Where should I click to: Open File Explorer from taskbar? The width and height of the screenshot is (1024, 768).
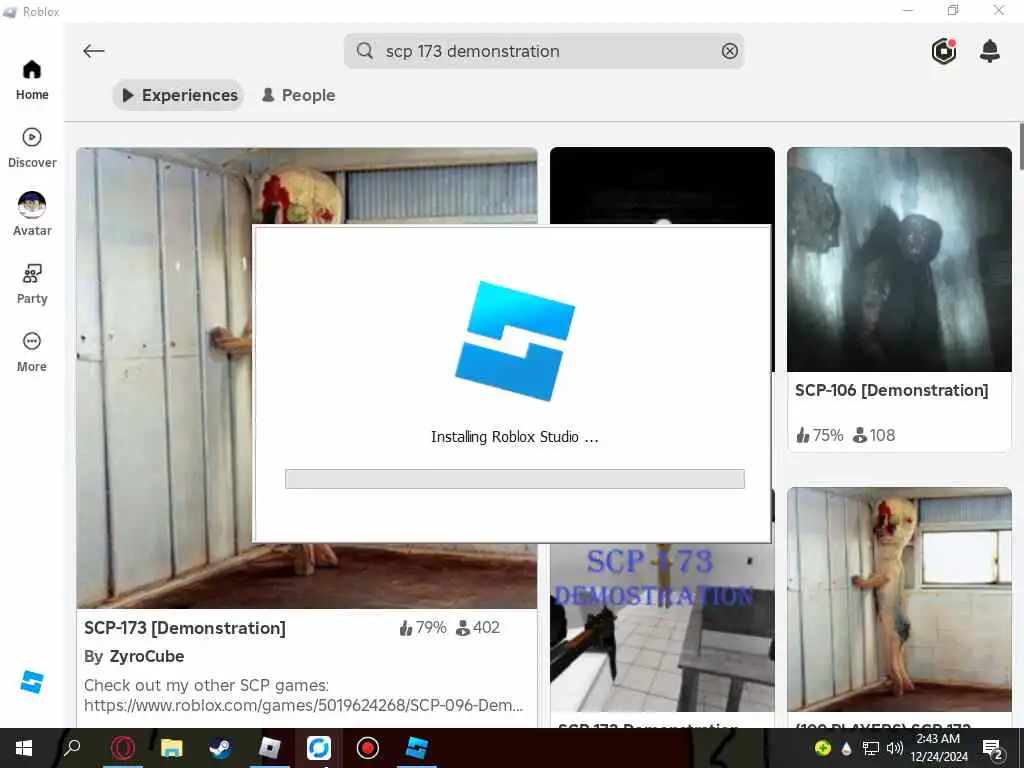pyautogui.click(x=172, y=748)
